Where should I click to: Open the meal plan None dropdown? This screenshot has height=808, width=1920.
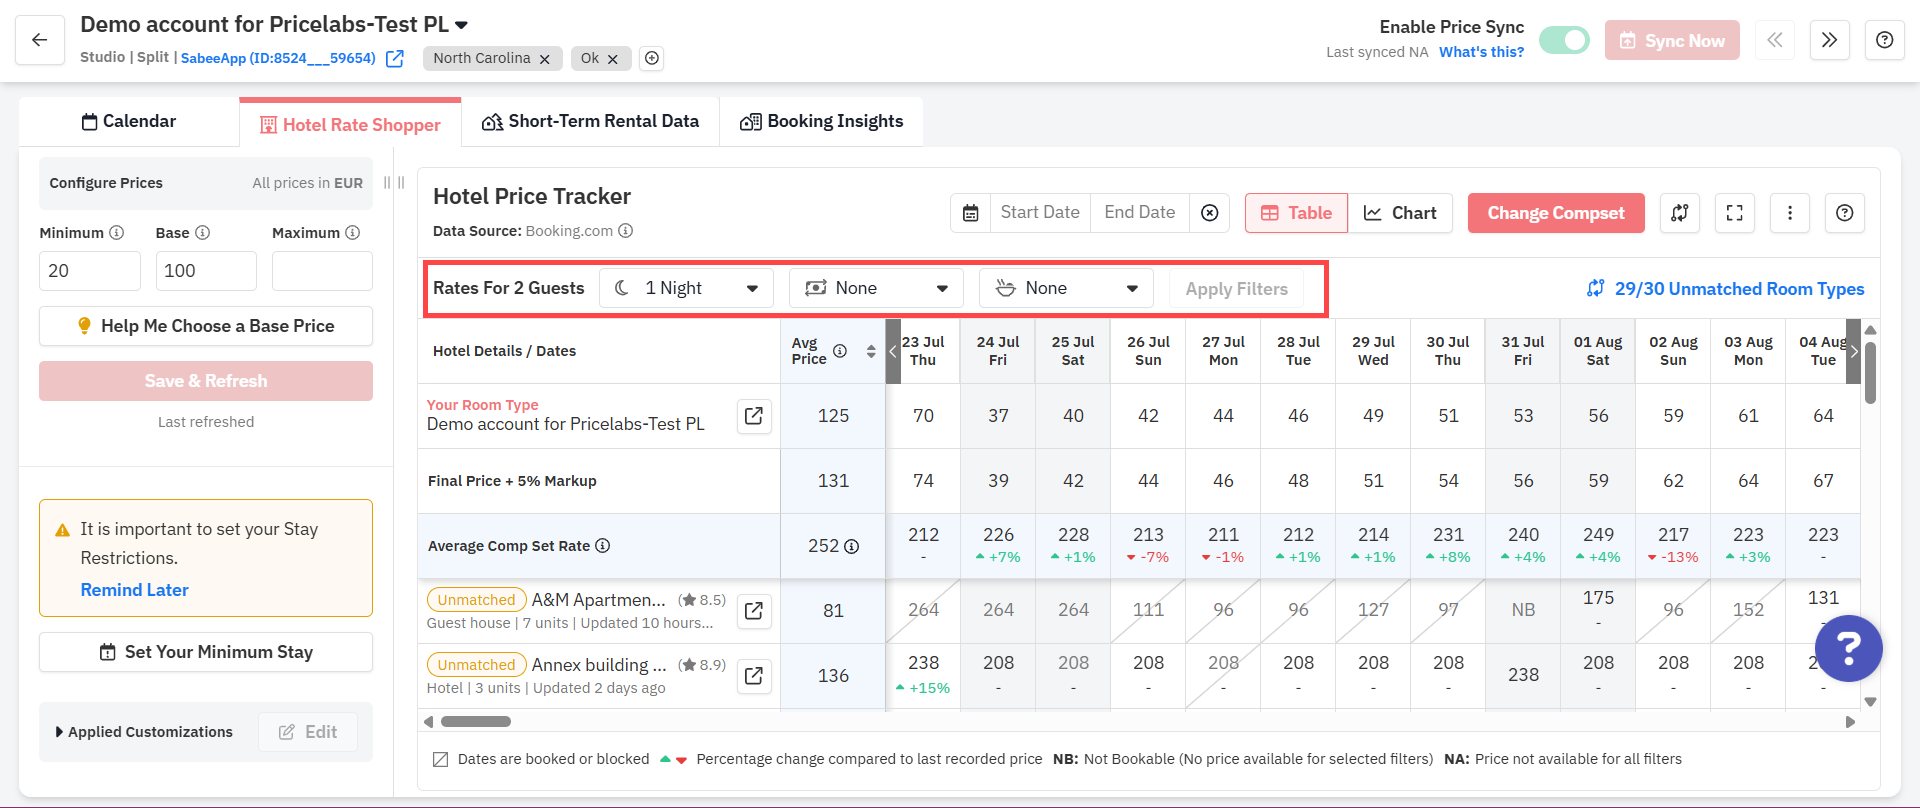coord(1067,288)
